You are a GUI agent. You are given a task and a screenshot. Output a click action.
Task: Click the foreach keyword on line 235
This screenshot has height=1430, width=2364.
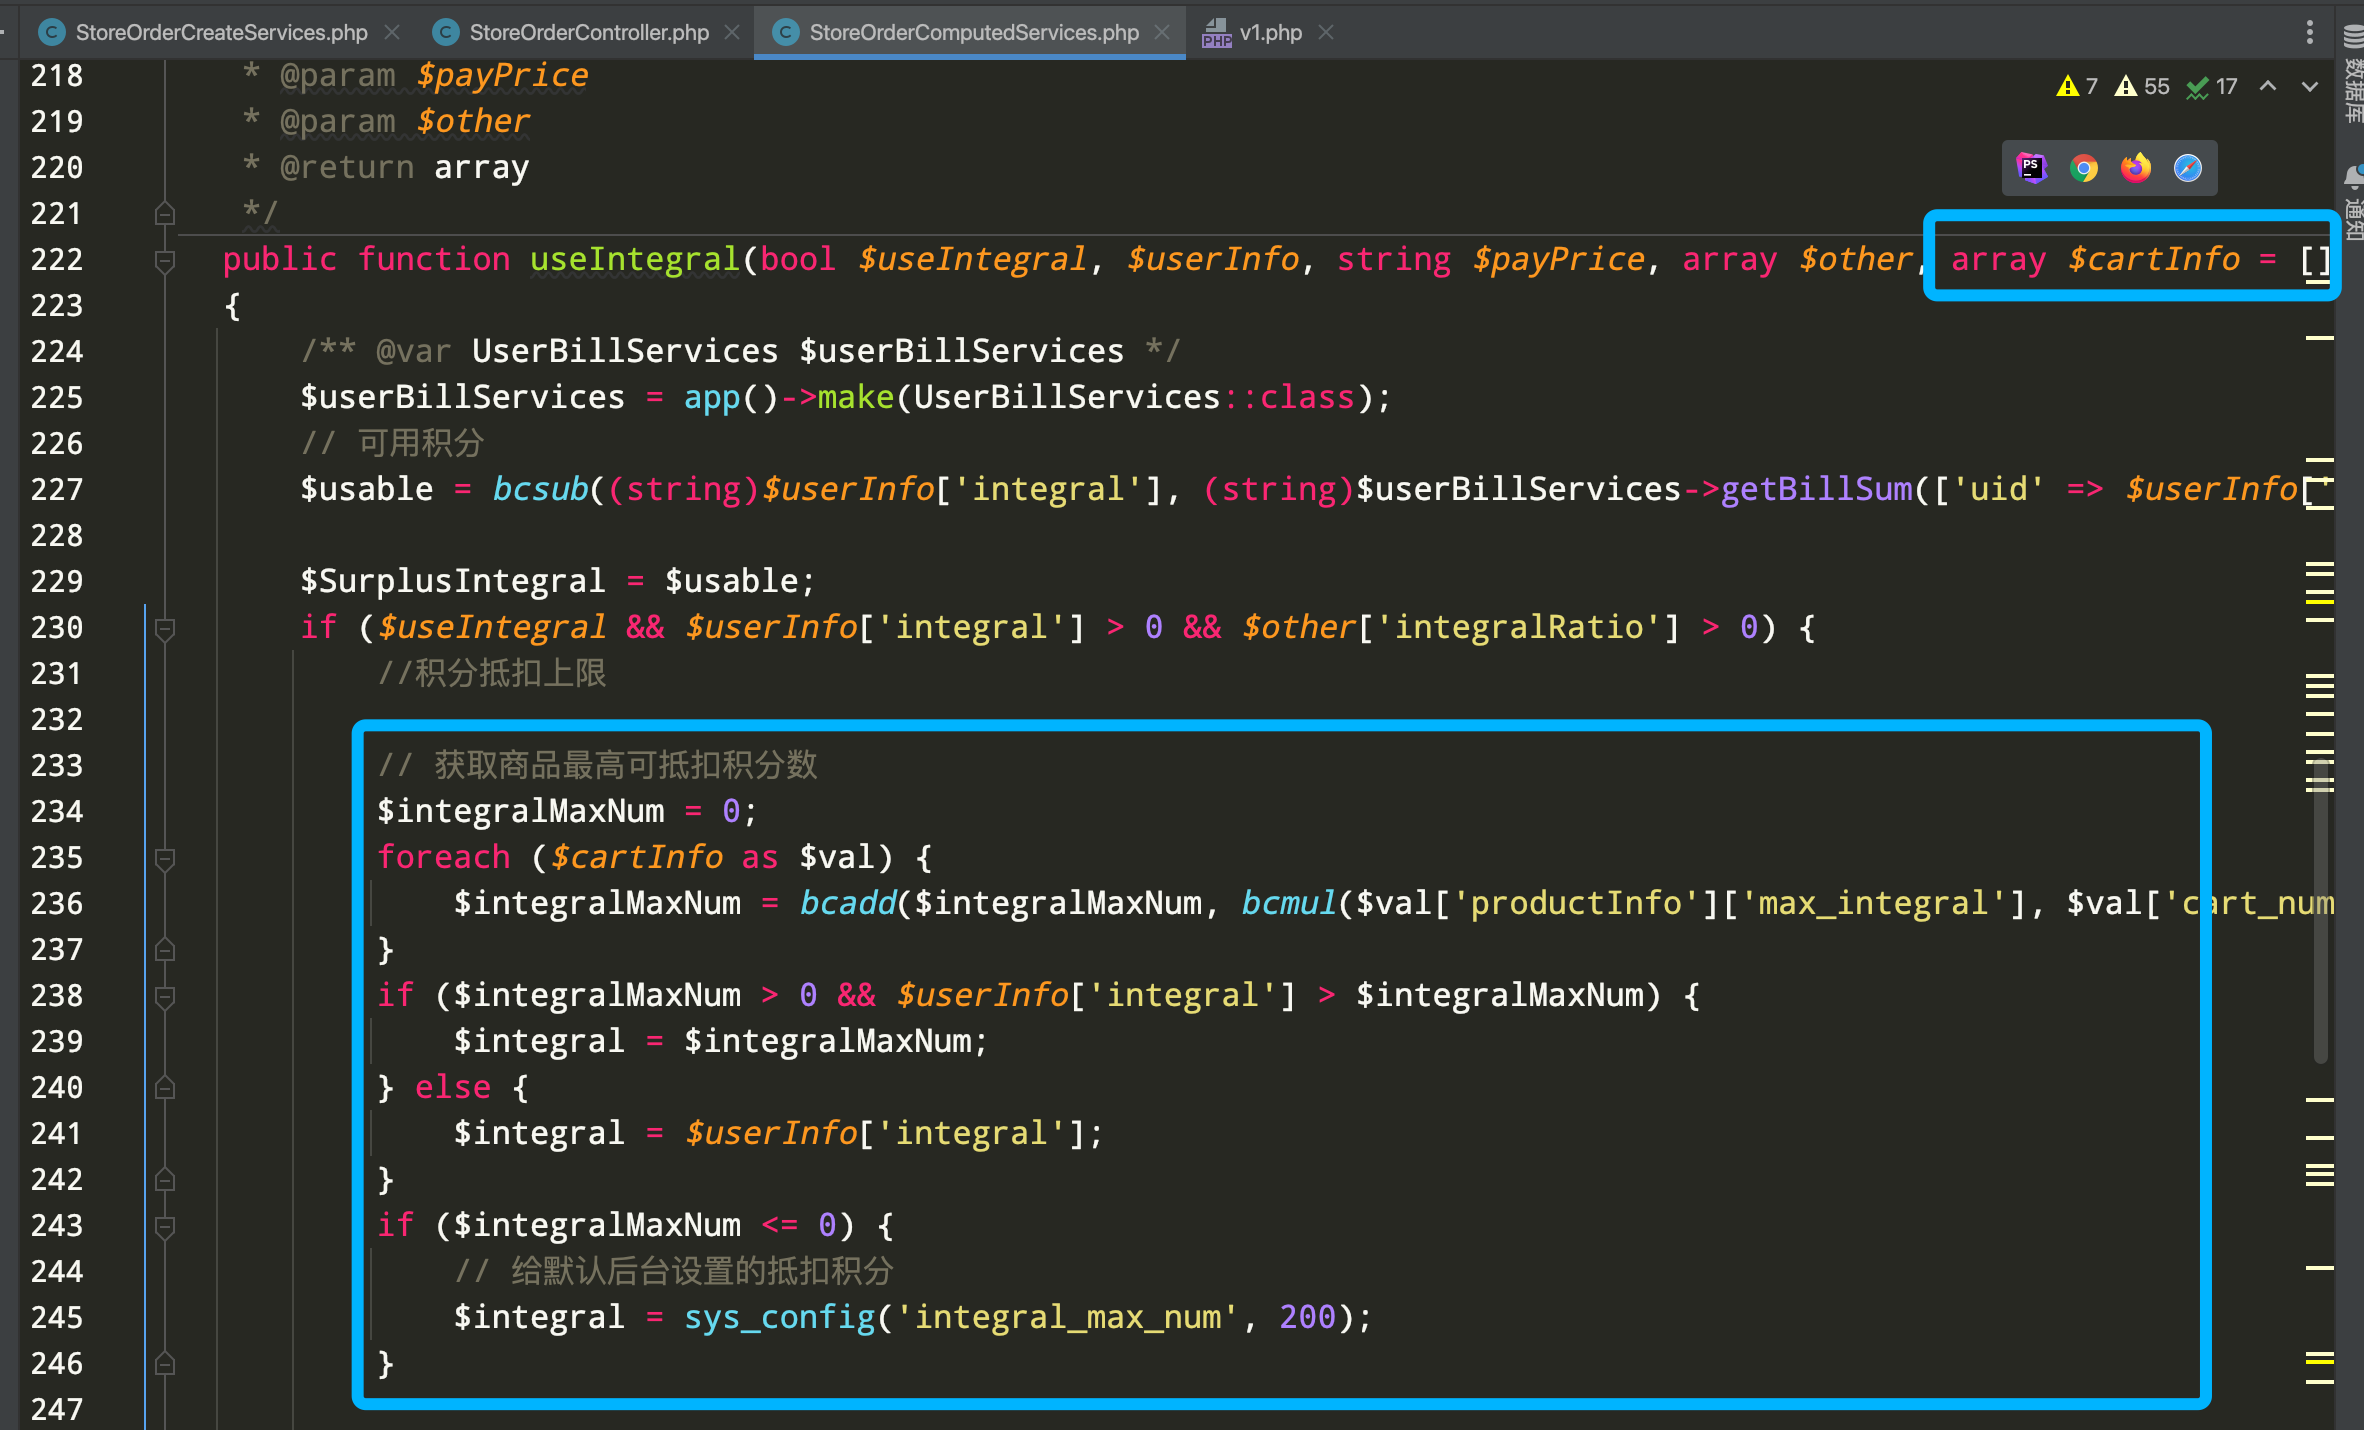(443, 857)
